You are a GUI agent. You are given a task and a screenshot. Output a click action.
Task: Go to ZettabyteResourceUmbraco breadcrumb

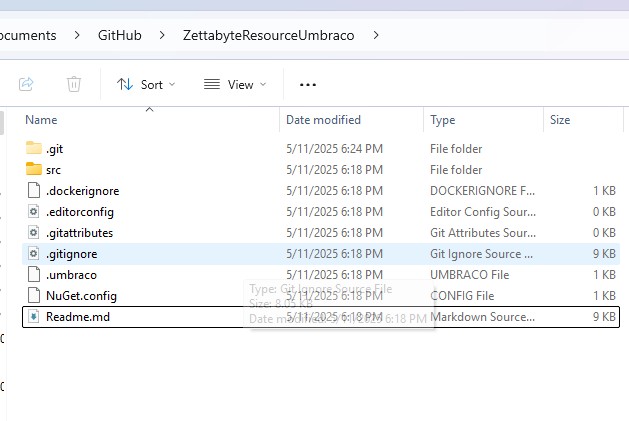[x=269, y=36]
